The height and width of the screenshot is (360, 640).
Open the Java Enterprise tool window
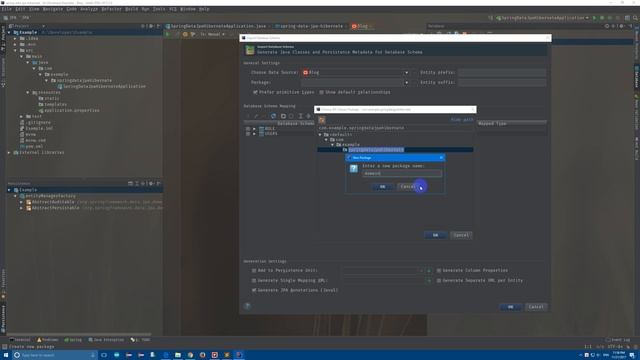point(106,340)
